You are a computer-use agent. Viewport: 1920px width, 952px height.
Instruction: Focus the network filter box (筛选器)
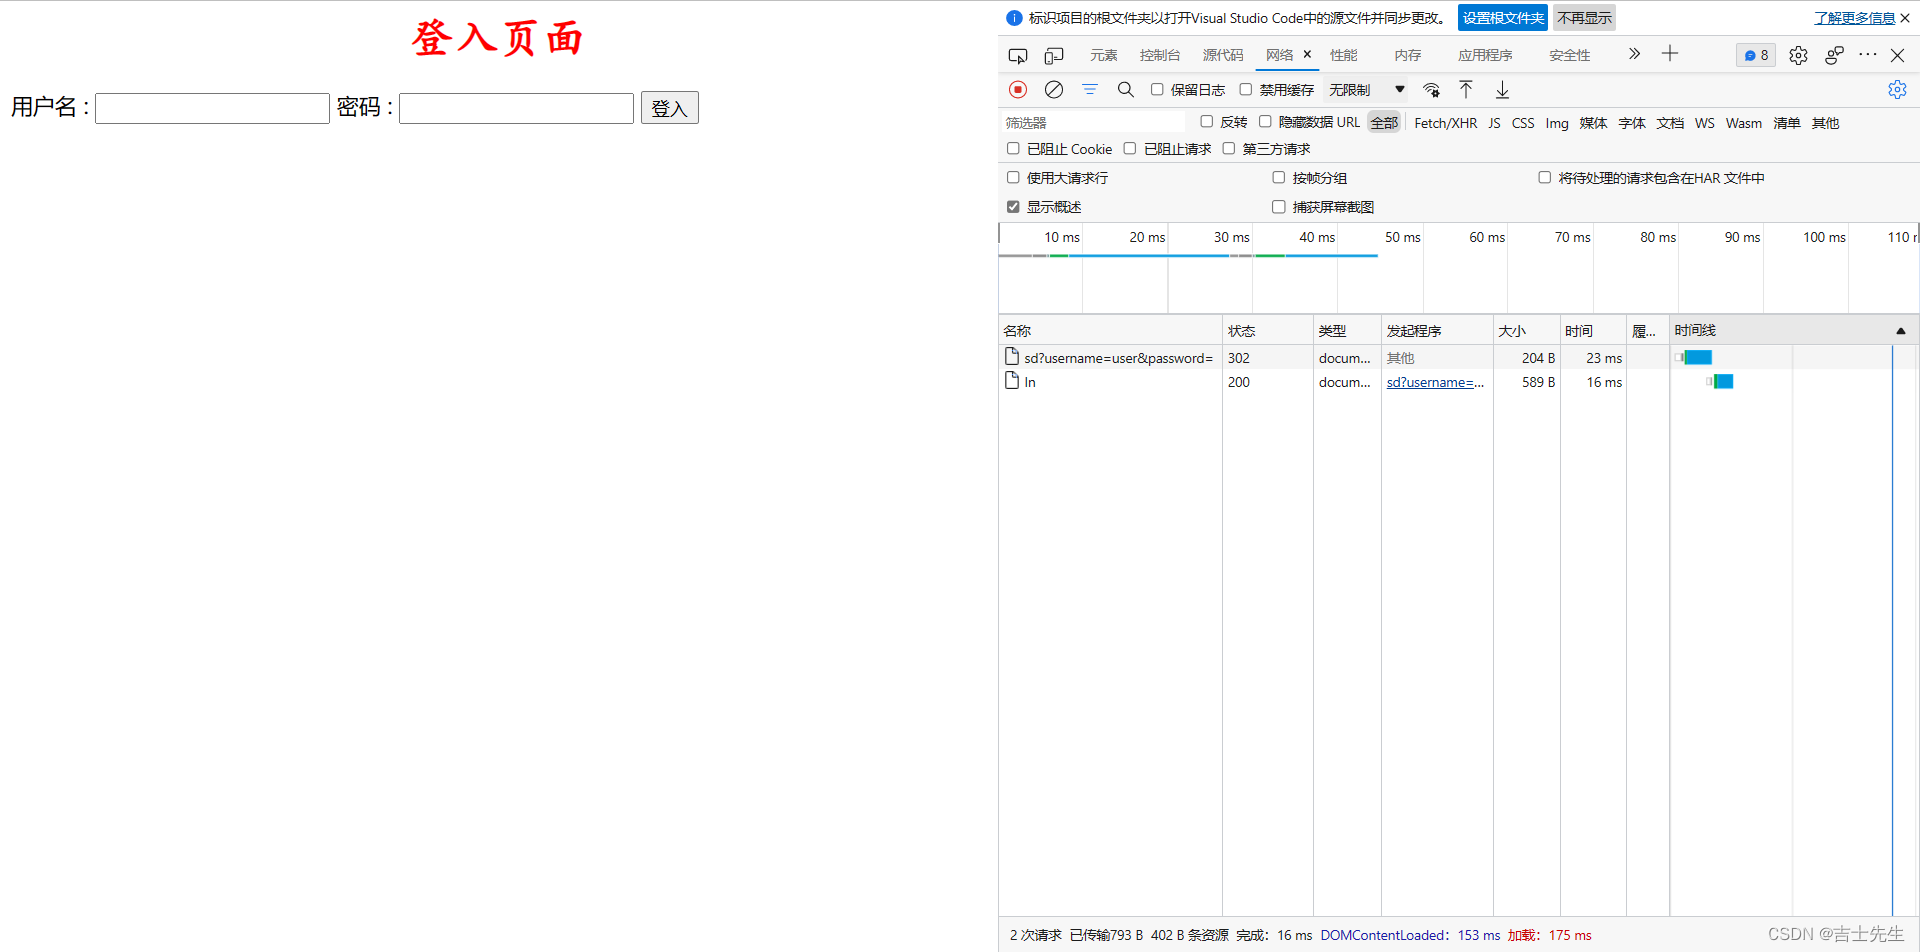click(x=1093, y=122)
